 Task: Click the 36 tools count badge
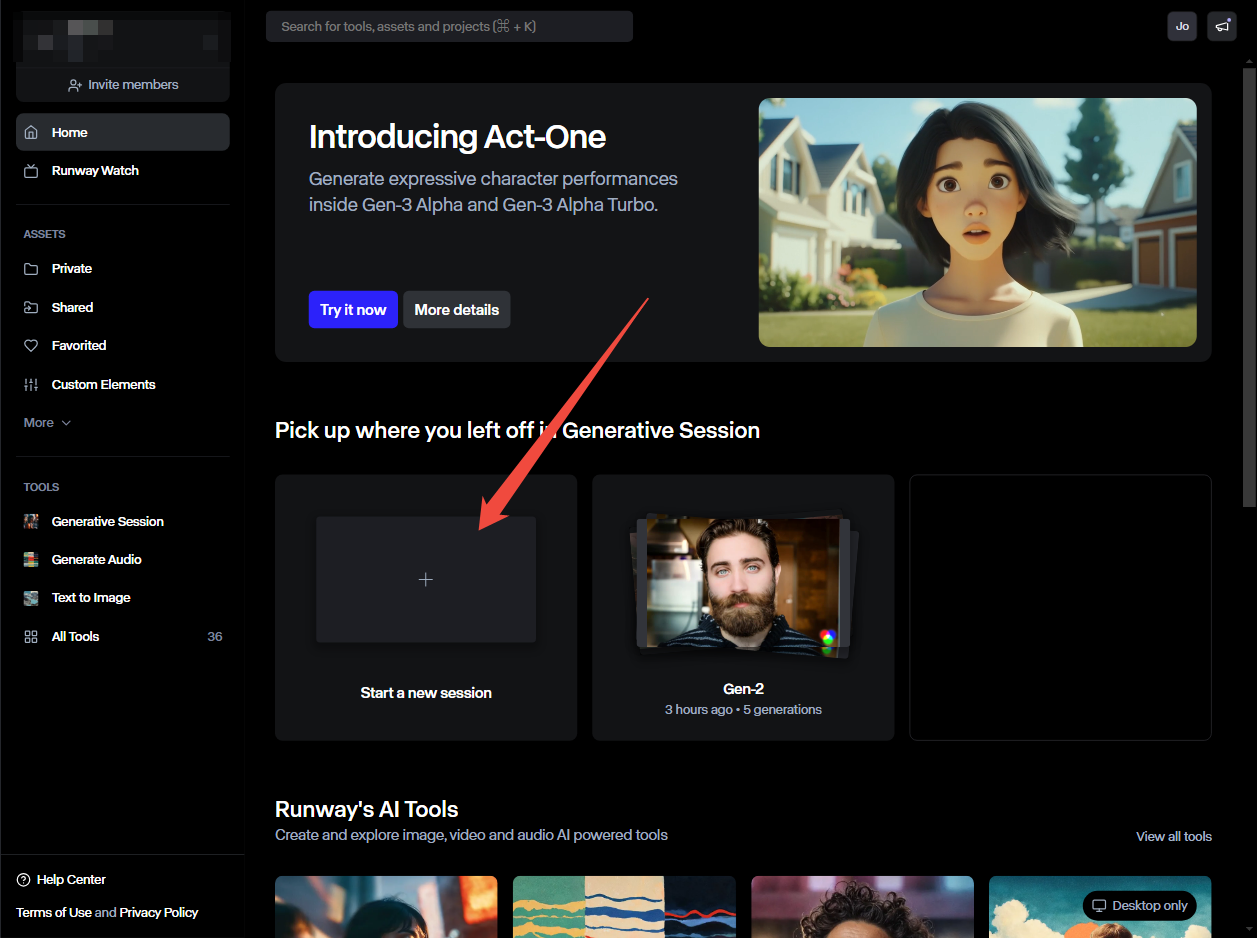click(x=215, y=637)
